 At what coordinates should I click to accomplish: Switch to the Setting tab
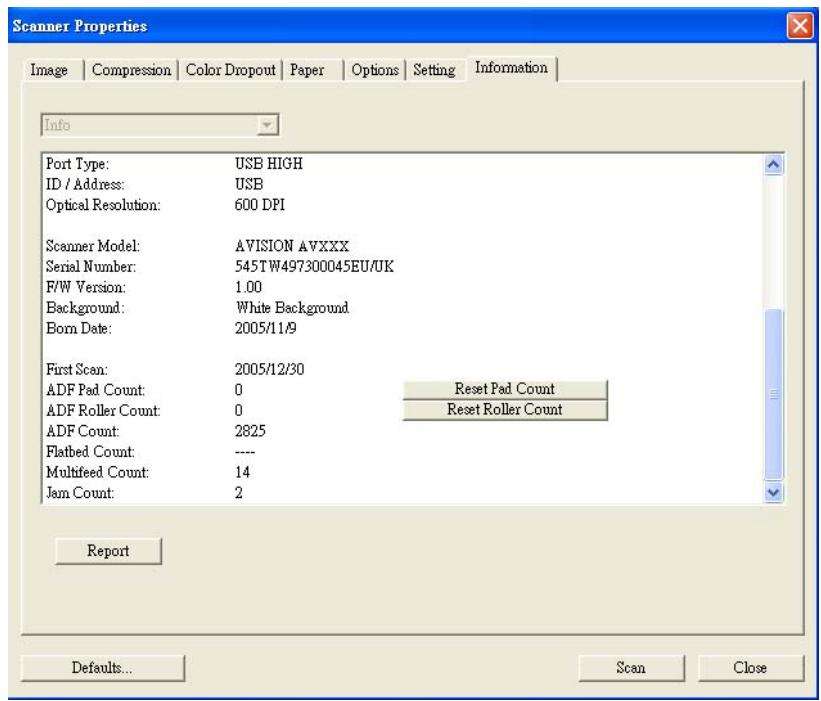click(435, 70)
